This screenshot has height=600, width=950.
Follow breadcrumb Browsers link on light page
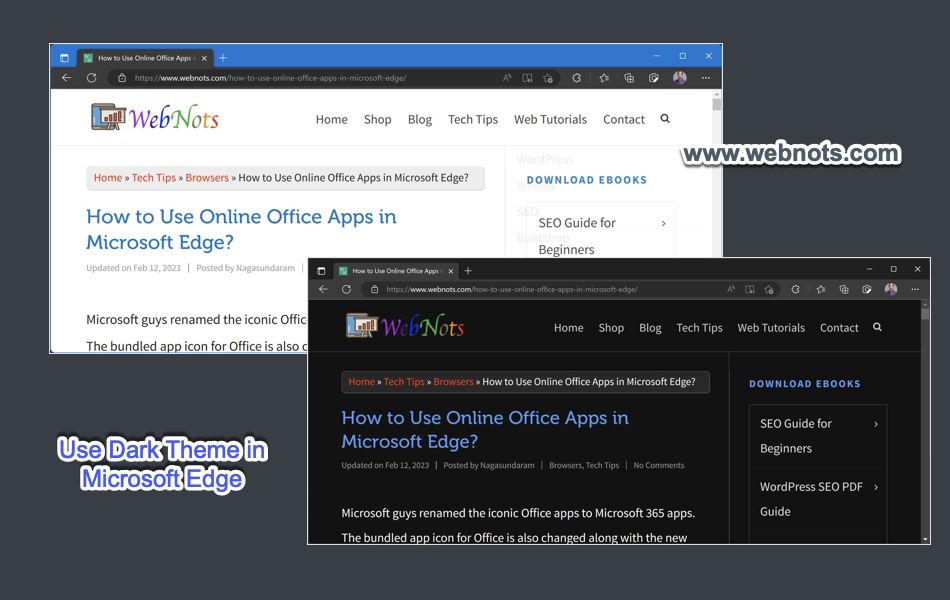pyautogui.click(x=207, y=178)
